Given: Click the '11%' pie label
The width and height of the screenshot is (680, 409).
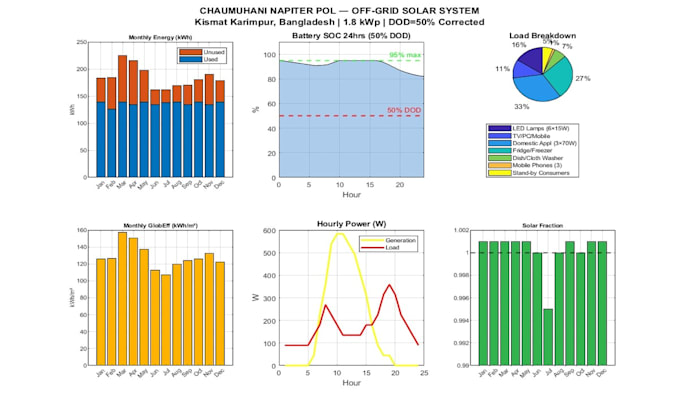Looking at the screenshot, I should (x=503, y=69).
